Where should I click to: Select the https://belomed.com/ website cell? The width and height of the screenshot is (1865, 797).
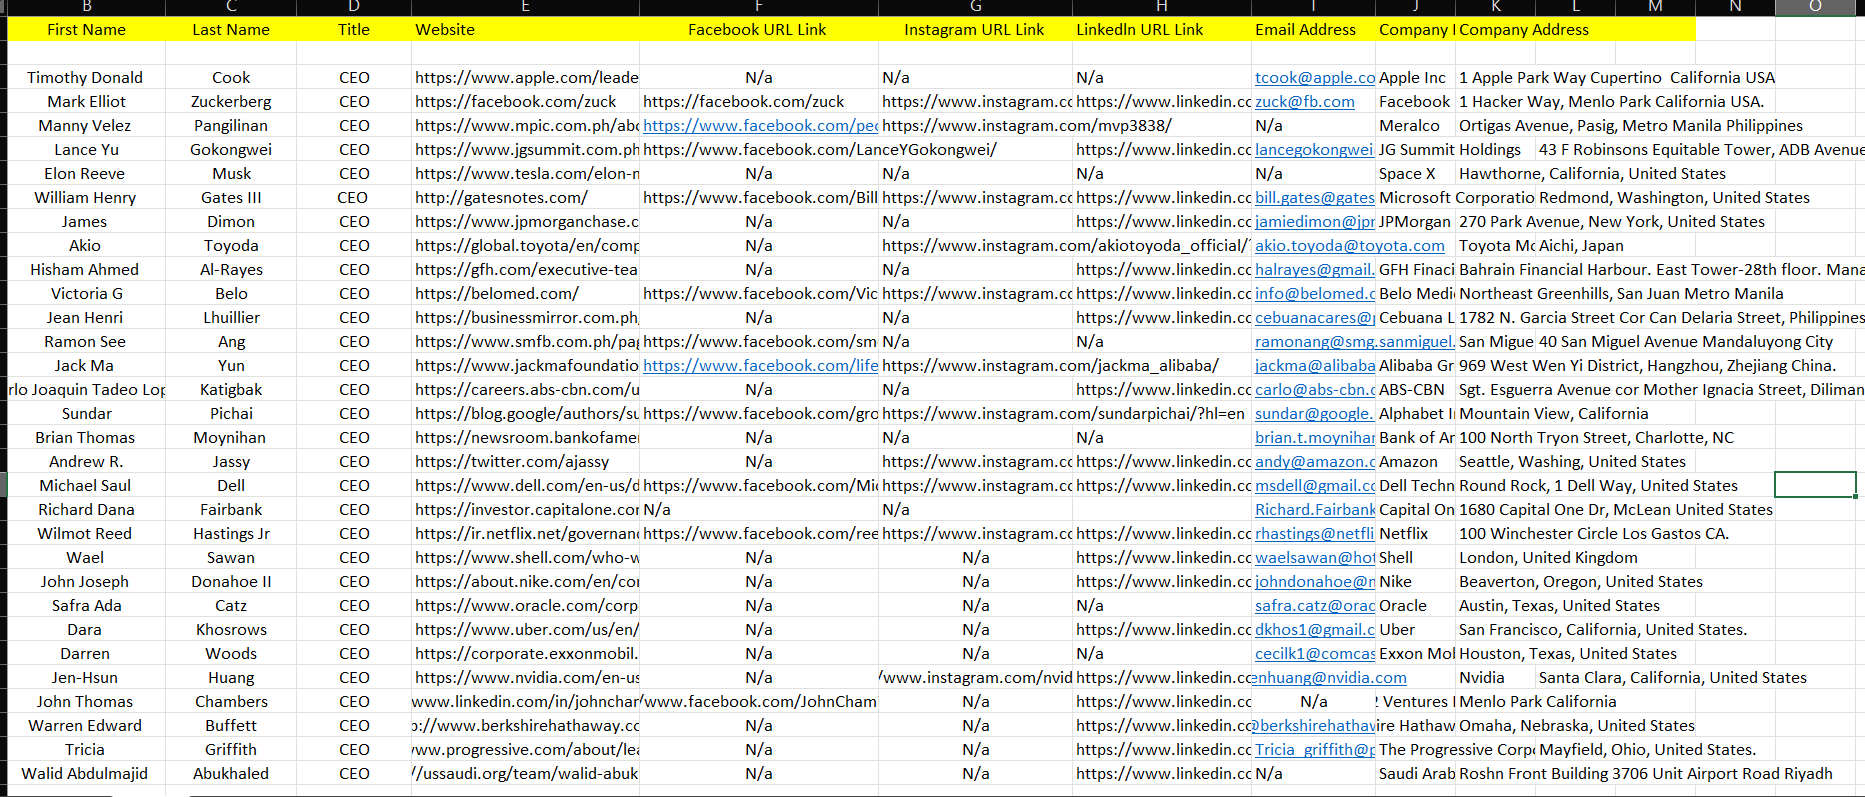click(525, 293)
